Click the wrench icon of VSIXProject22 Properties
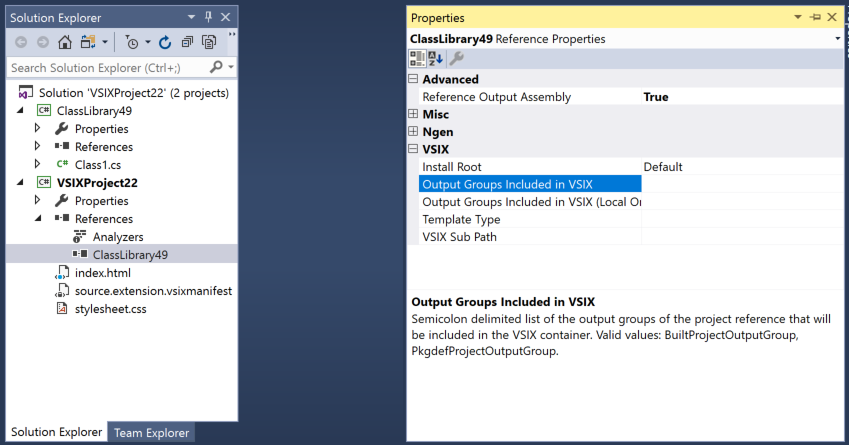Screen dimensions: 849x445 (x=62, y=200)
